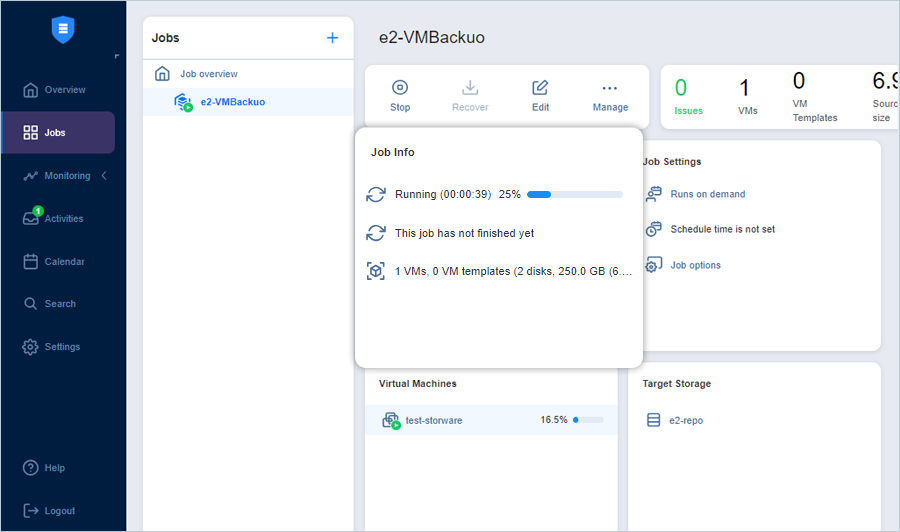Click the blue shield product logo
Viewport: 900px width, 532px height.
tap(63, 29)
